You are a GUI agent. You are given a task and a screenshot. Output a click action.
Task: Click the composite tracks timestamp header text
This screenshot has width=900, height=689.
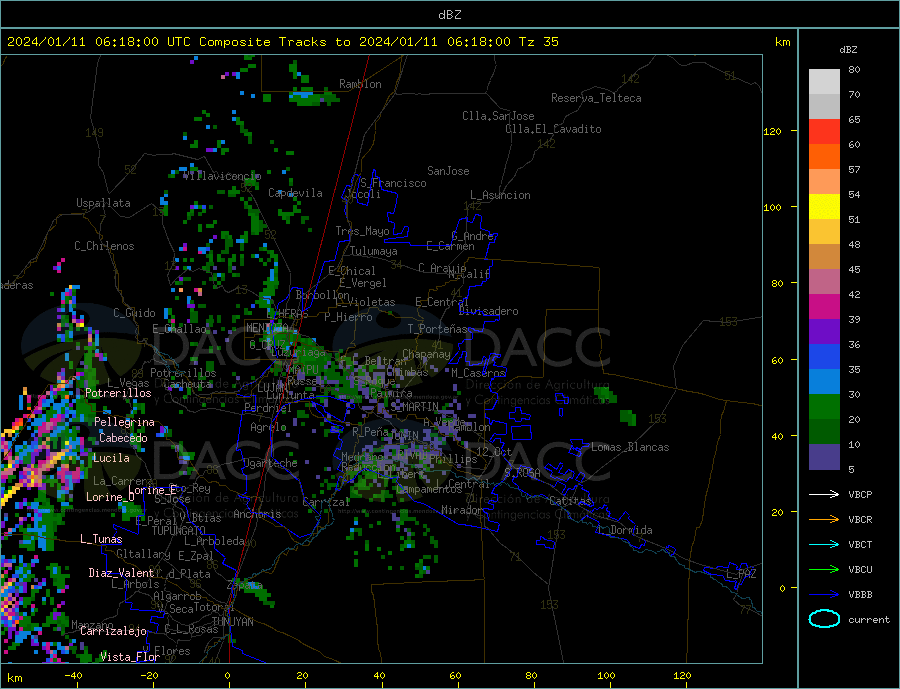coord(282,42)
